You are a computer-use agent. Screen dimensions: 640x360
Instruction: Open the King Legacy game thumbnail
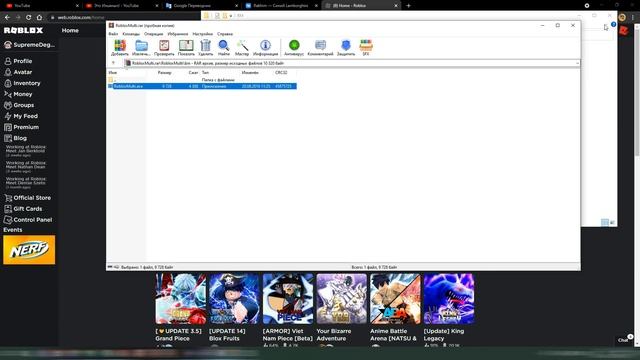pyautogui.click(x=449, y=299)
